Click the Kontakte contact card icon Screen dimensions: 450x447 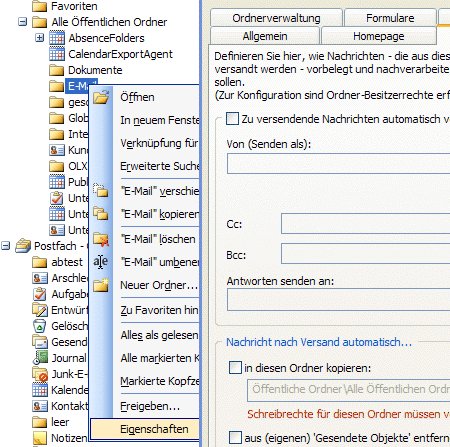point(40,406)
